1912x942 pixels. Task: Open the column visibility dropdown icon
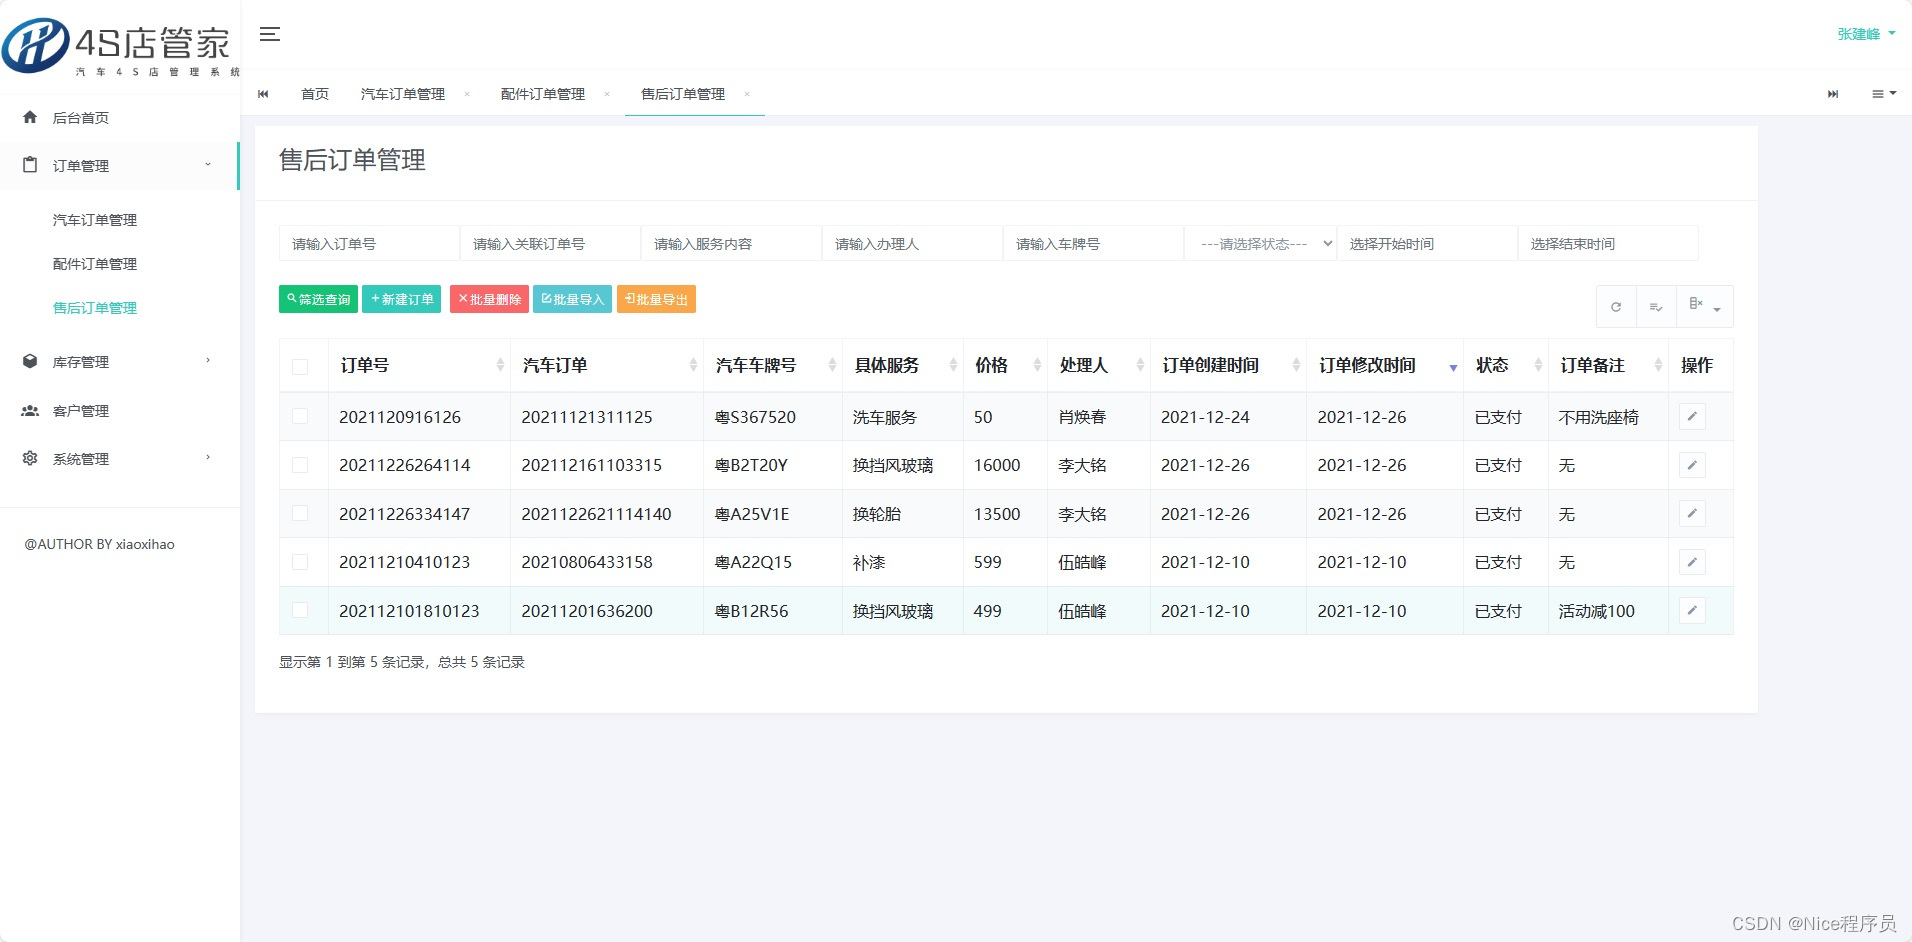[x=1704, y=307]
